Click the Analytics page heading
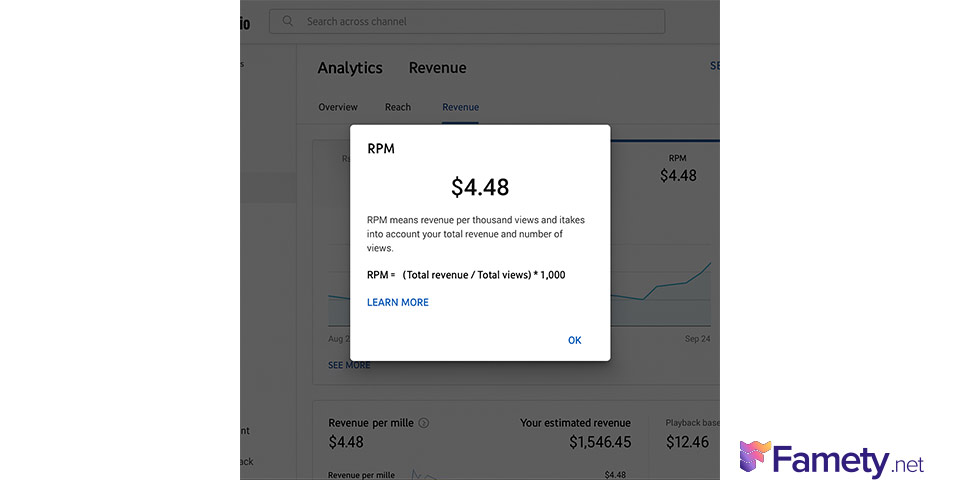The image size is (960, 480). [x=350, y=68]
